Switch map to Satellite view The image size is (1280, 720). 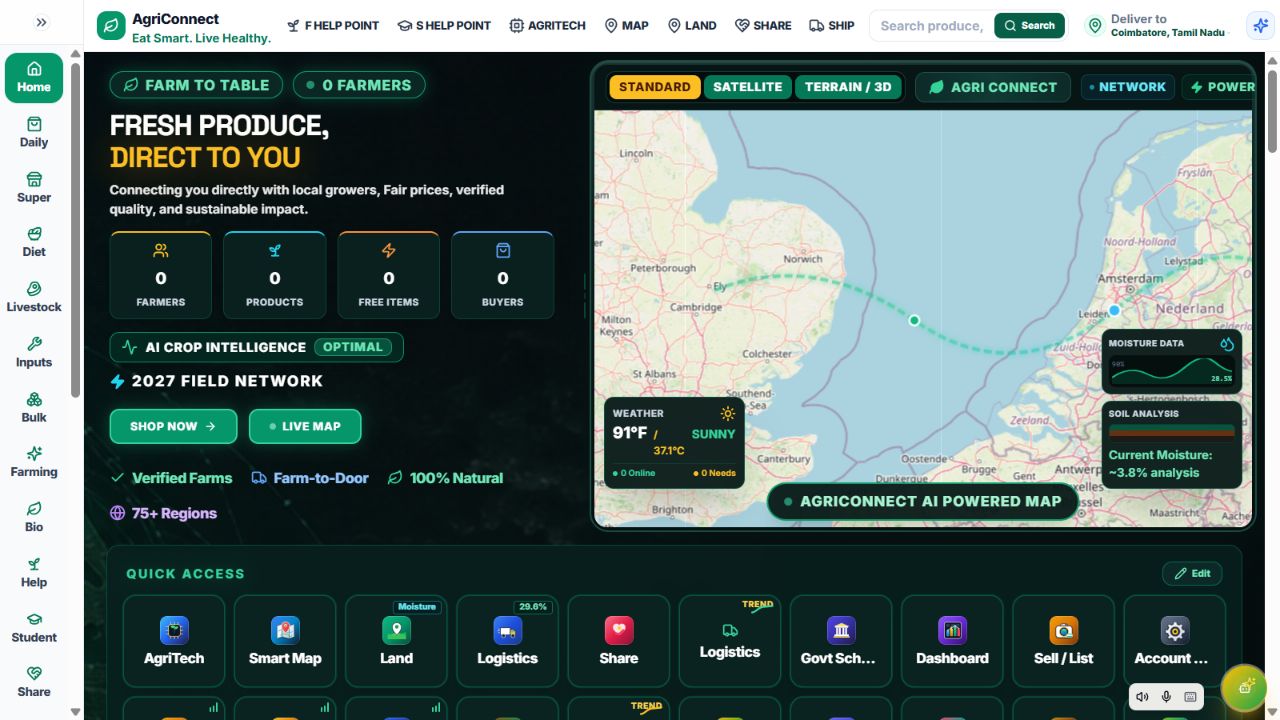click(x=748, y=87)
